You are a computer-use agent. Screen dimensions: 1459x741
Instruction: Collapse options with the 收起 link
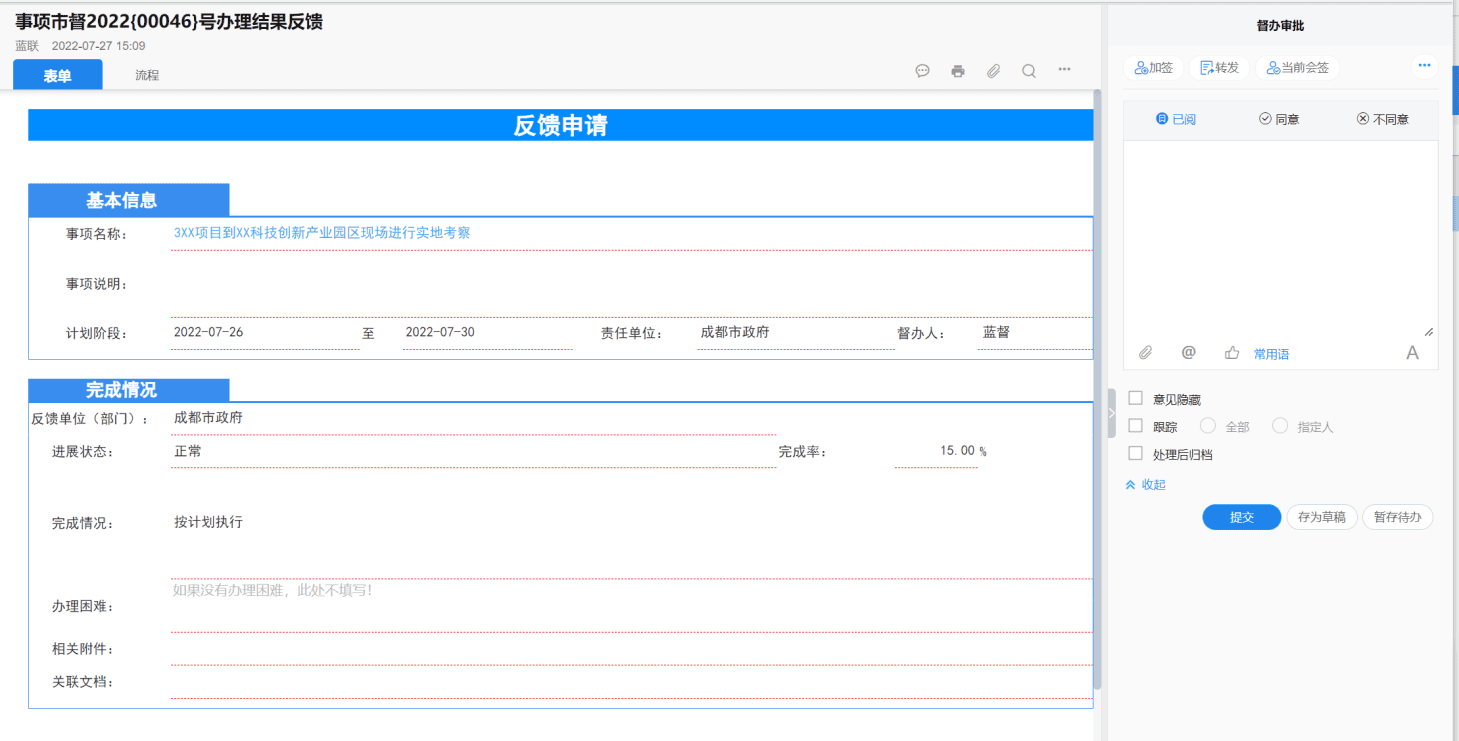coord(1146,485)
